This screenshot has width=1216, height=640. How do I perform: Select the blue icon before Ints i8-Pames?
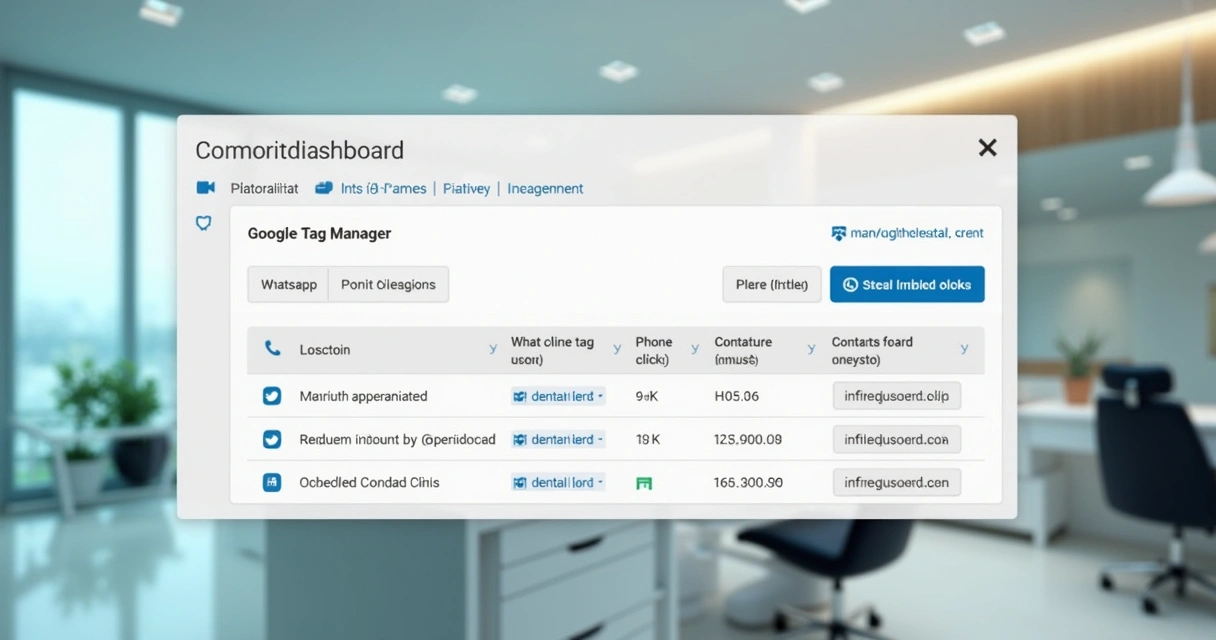click(322, 187)
